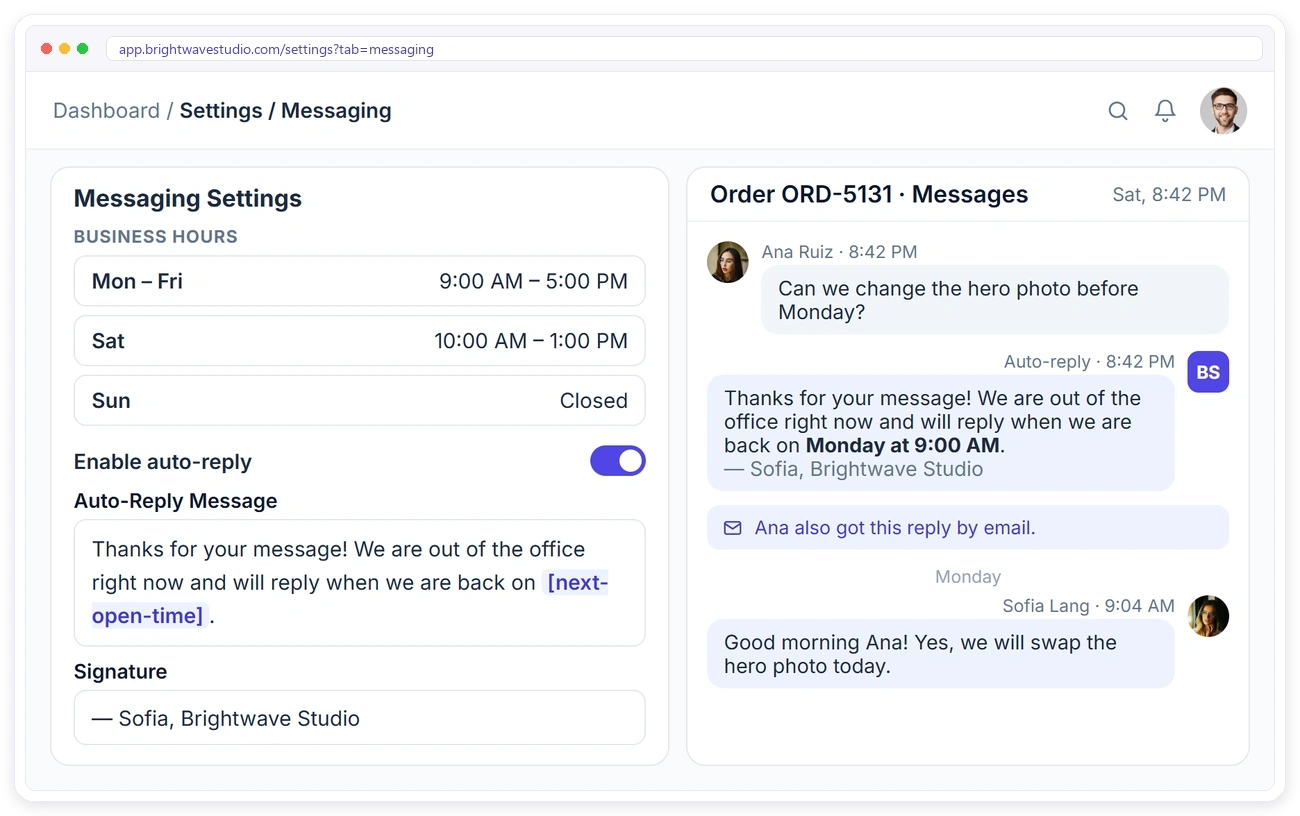Viewport: 1300px width, 816px height.
Task: Click into the Auto-Reply Message text box
Action: [x=360, y=583]
